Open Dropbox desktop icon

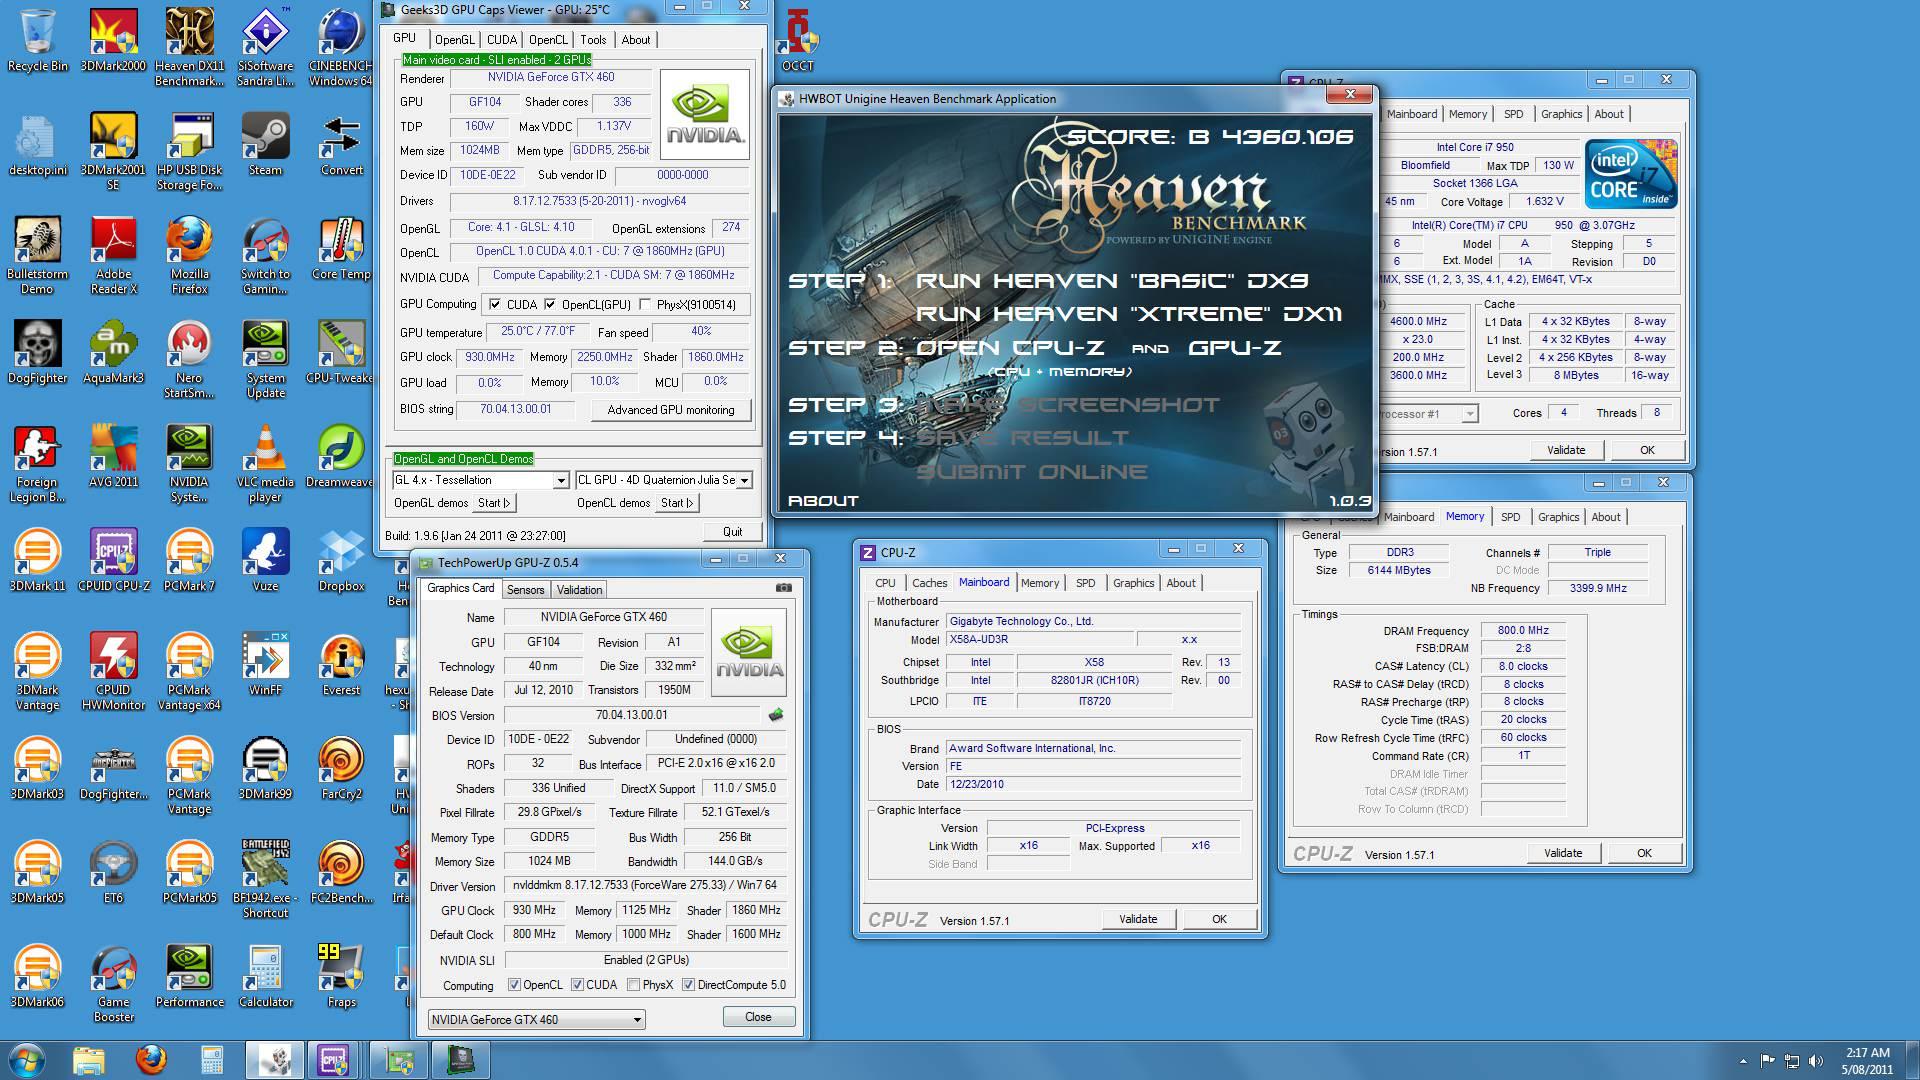click(341, 561)
